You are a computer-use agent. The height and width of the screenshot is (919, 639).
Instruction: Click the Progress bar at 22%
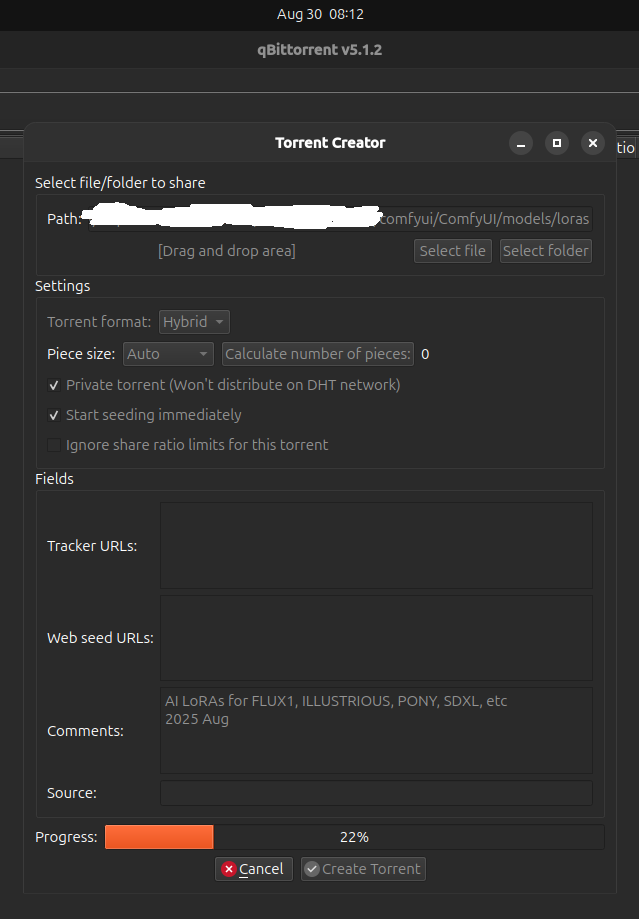tap(354, 837)
